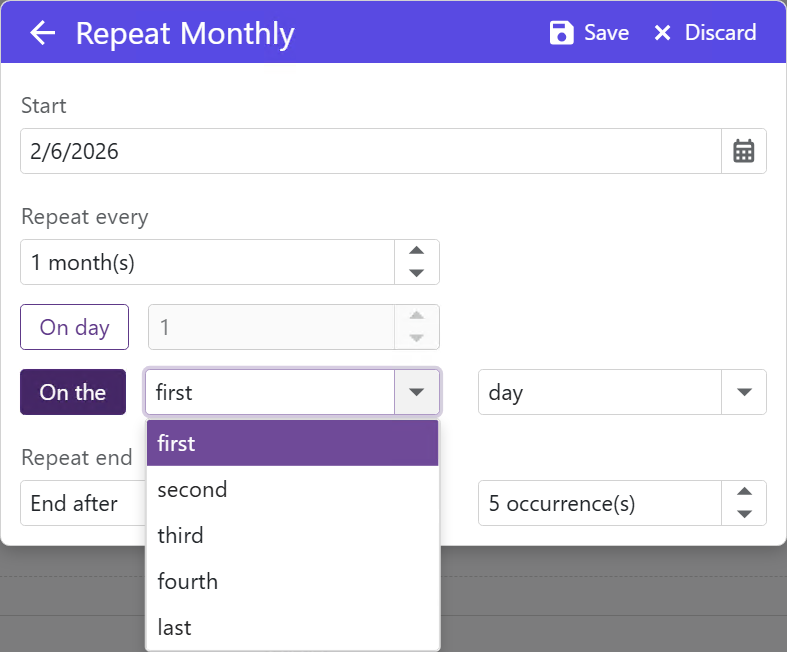The width and height of the screenshot is (787, 652).
Task: Click the Save button label
Action: (x=606, y=33)
